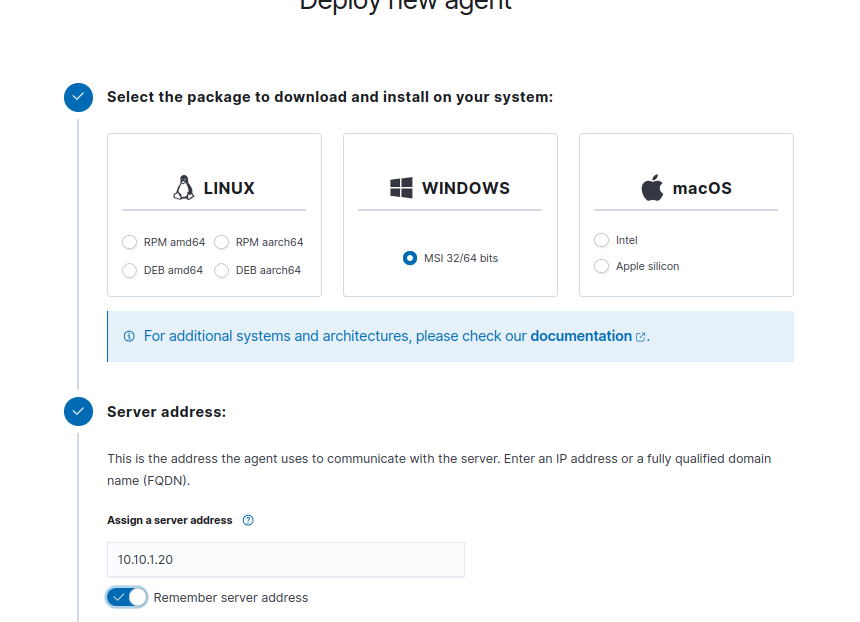Viewport: 860px width, 622px height.
Task: Click the Remember server address label
Action: 230,598
